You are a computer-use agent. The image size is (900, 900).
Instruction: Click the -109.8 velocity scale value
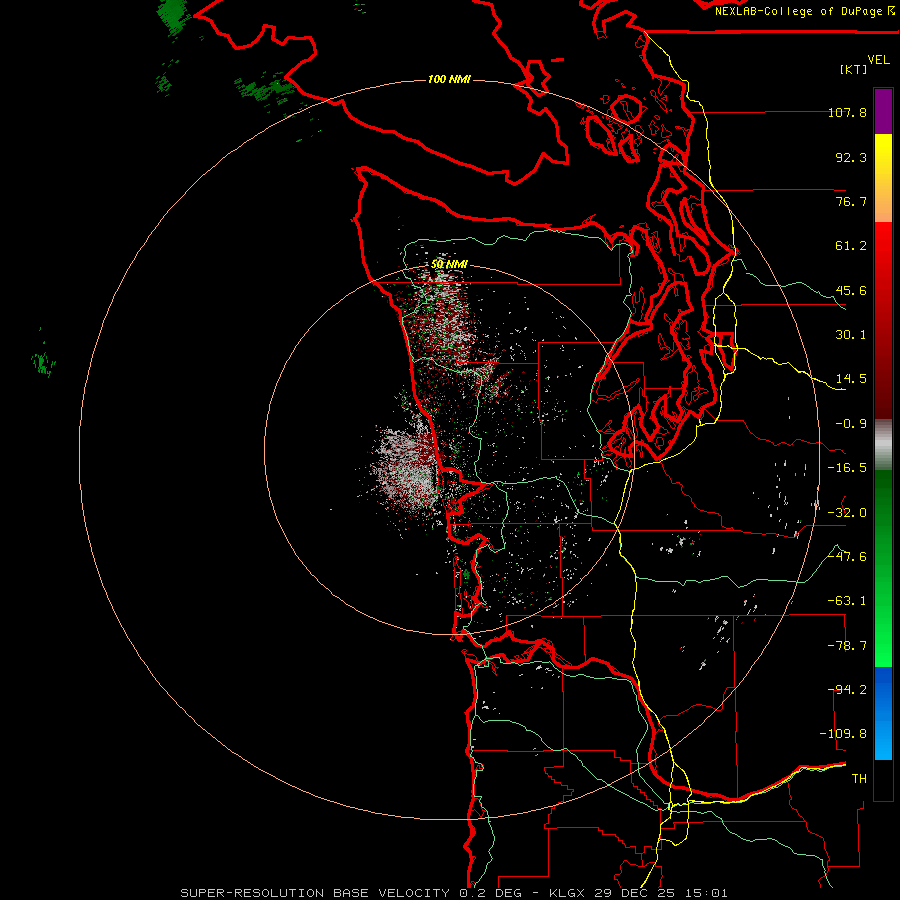click(x=843, y=734)
